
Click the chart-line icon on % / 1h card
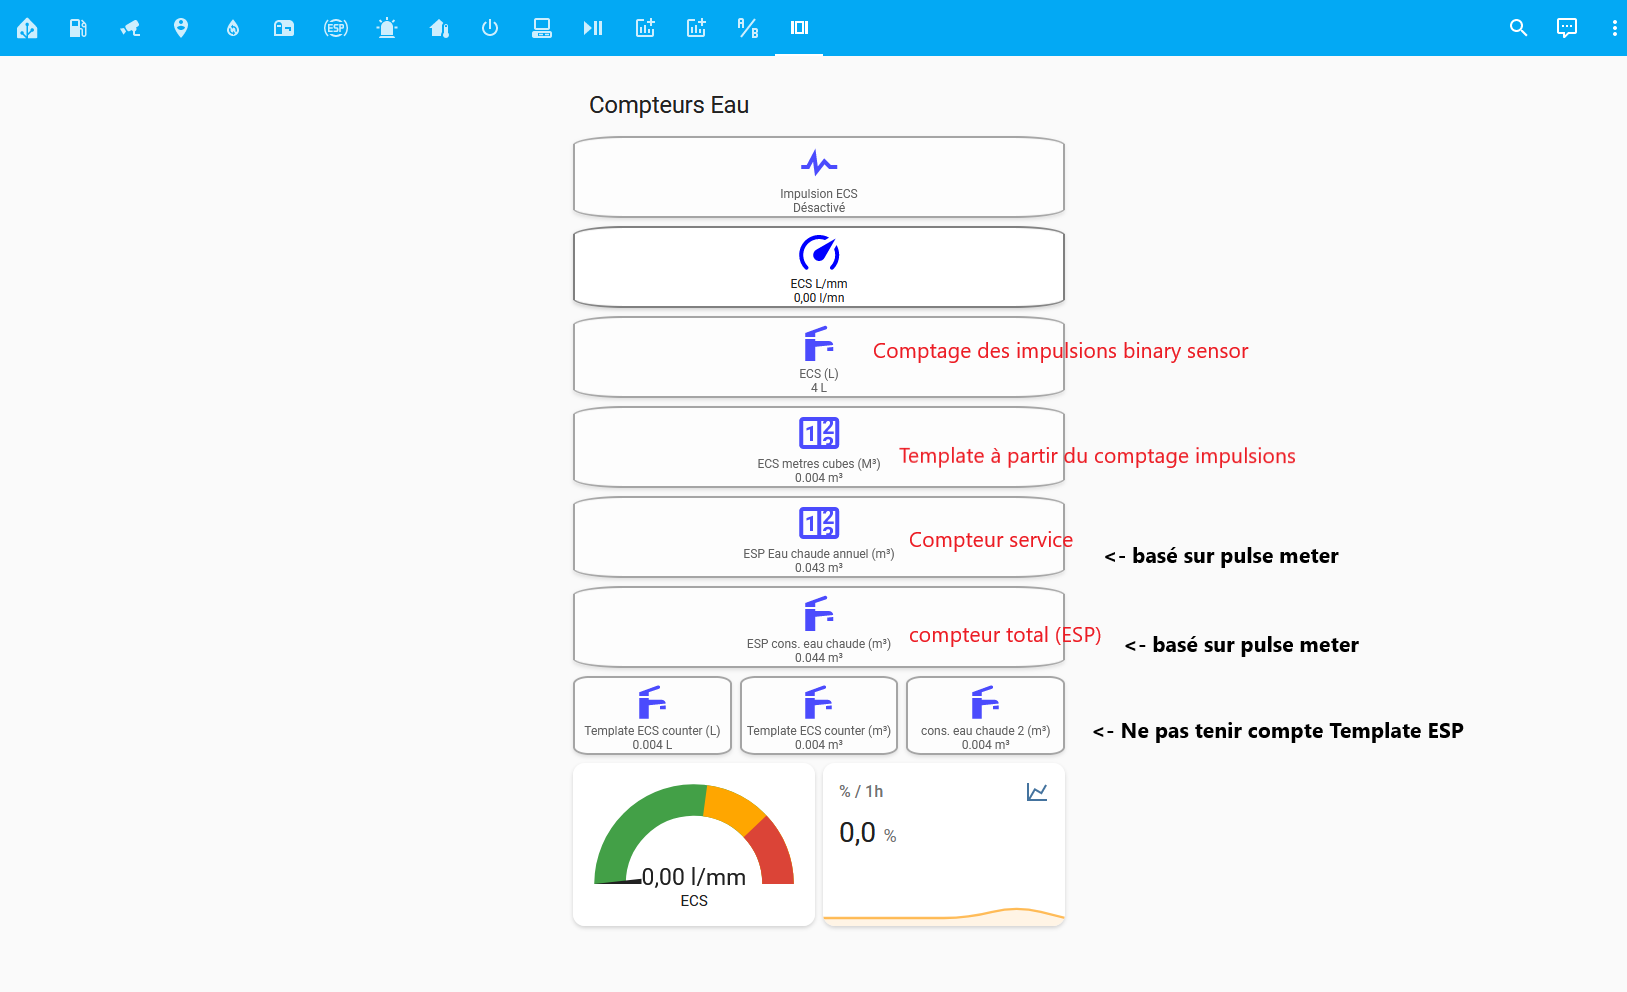coord(1037,792)
